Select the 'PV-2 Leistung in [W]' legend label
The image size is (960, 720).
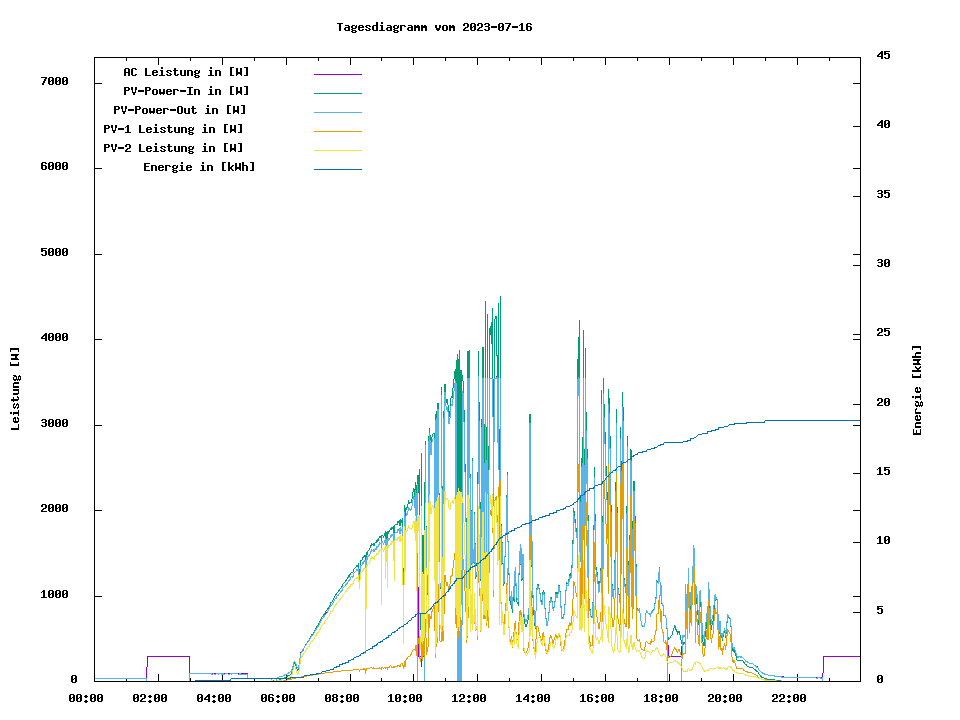[x=173, y=148]
